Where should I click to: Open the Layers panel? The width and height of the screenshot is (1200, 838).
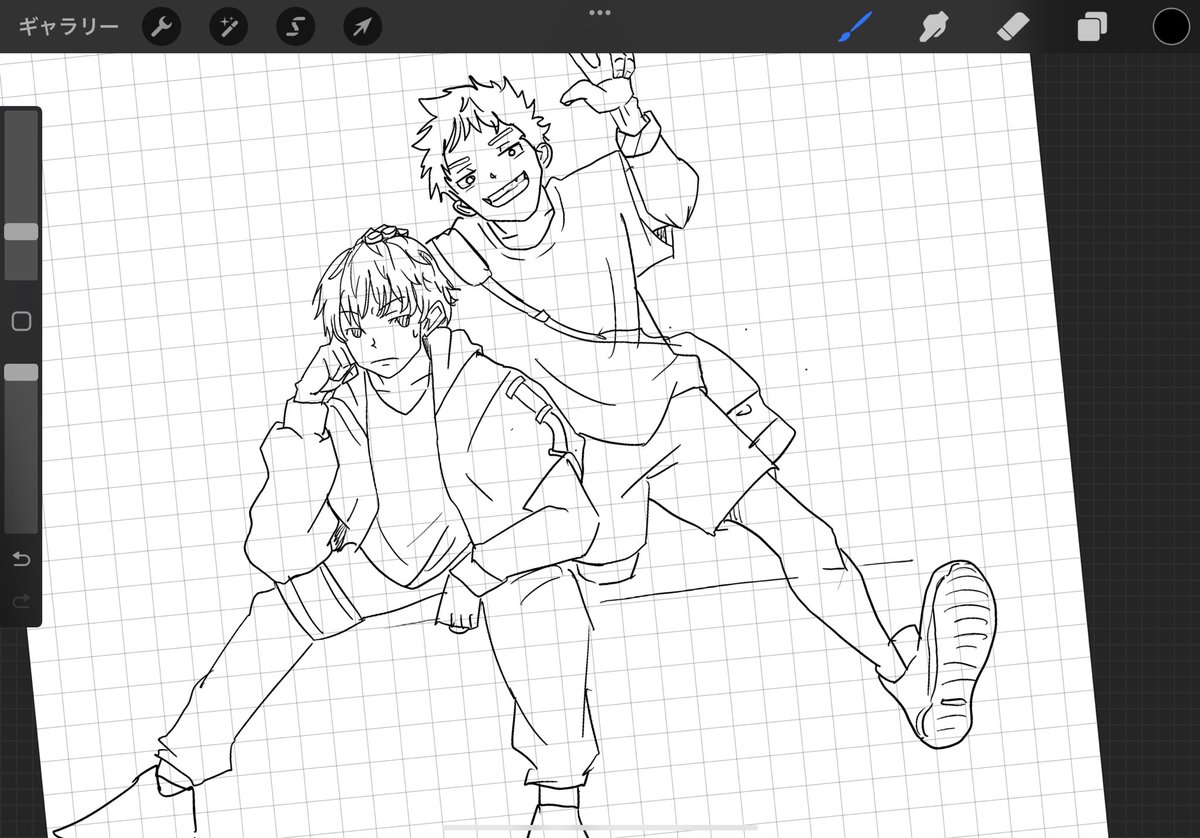point(1091,27)
